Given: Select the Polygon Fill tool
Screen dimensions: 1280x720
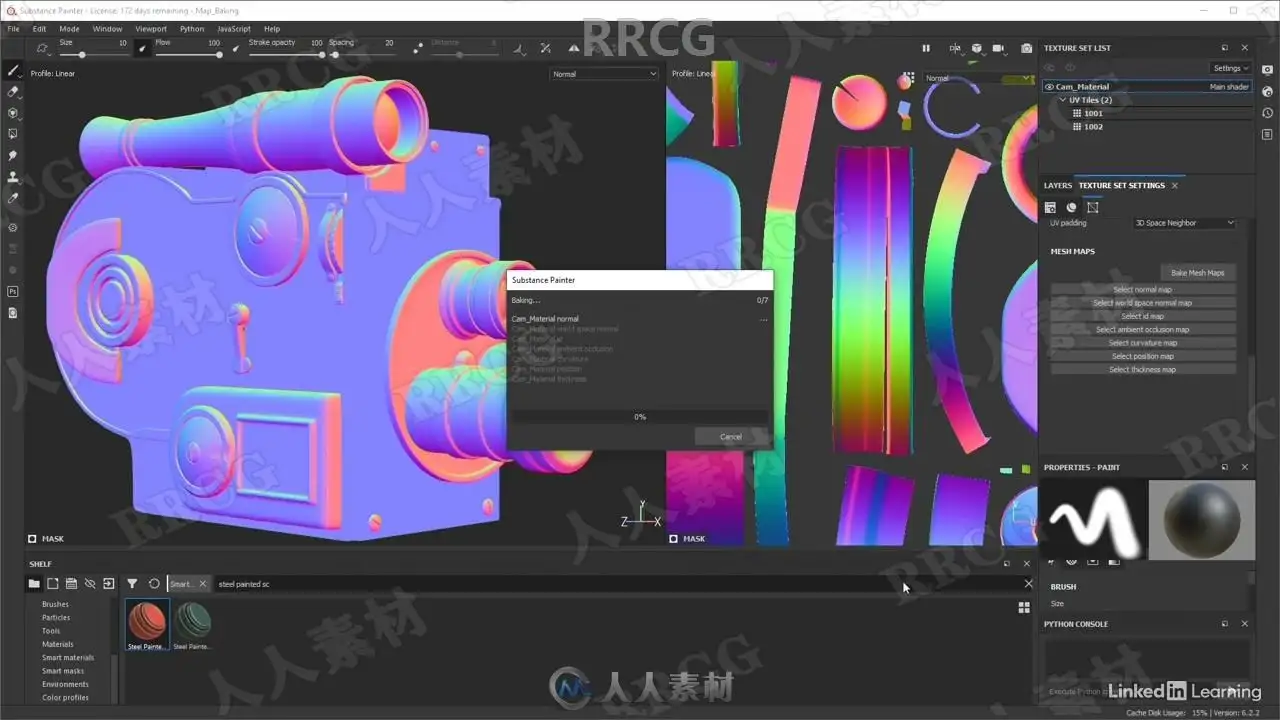Looking at the screenshot, I should 13,134.
